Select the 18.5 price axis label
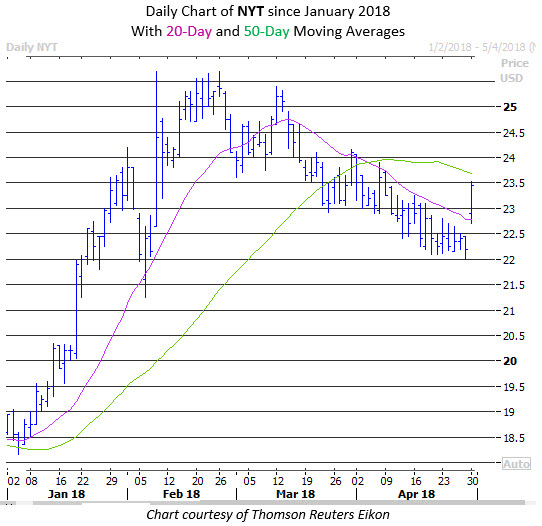The height and width of the screenshot is (526, 542). (x=513, y=438)
